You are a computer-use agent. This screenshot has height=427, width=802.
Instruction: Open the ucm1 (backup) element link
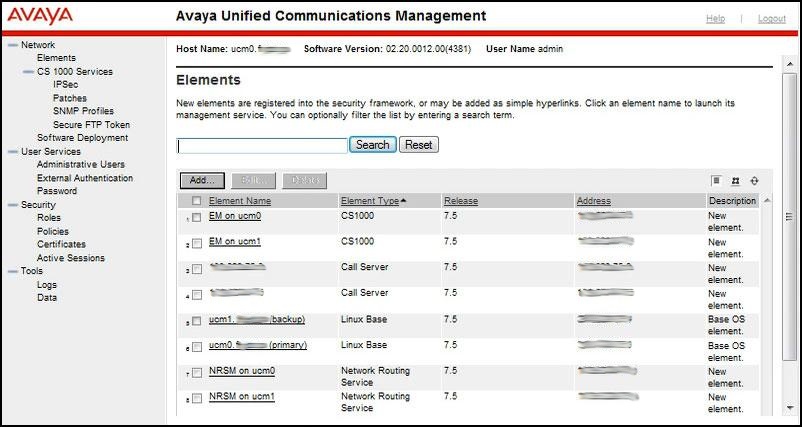click(257, 319)
